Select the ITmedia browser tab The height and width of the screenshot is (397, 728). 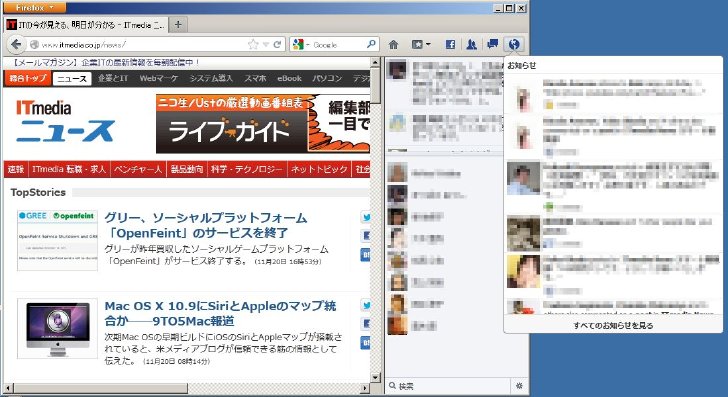86,25
